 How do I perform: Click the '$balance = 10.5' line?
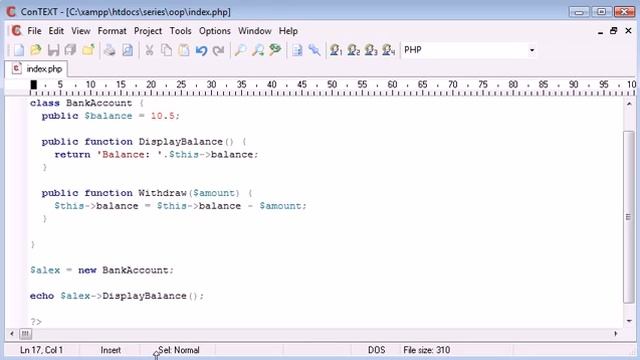[110, 116]
